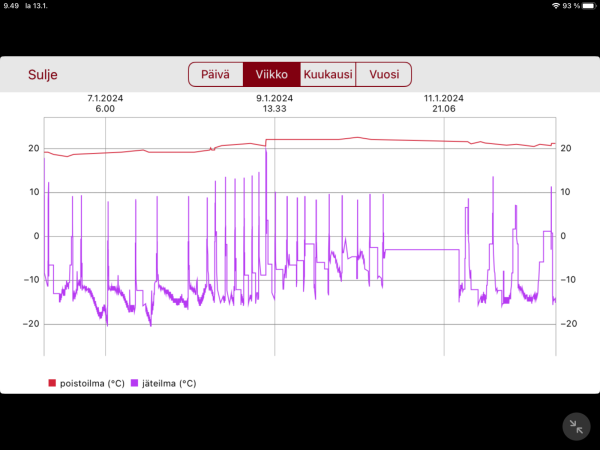Screen dimensions: 600x450
Task: Click the left axis 20 label
Action: coord(33,149)
